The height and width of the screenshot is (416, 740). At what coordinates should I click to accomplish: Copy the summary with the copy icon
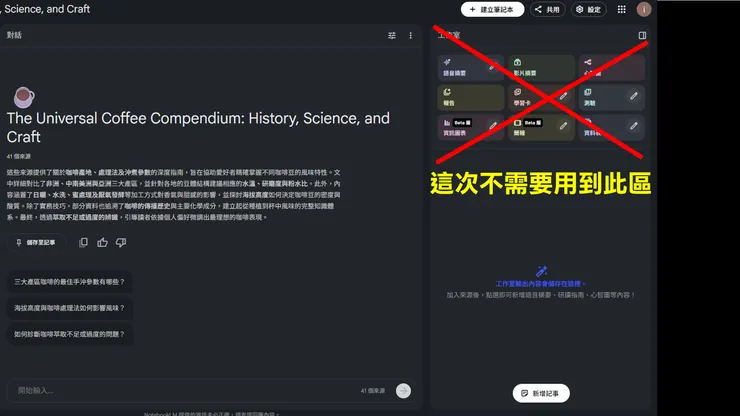84,242
